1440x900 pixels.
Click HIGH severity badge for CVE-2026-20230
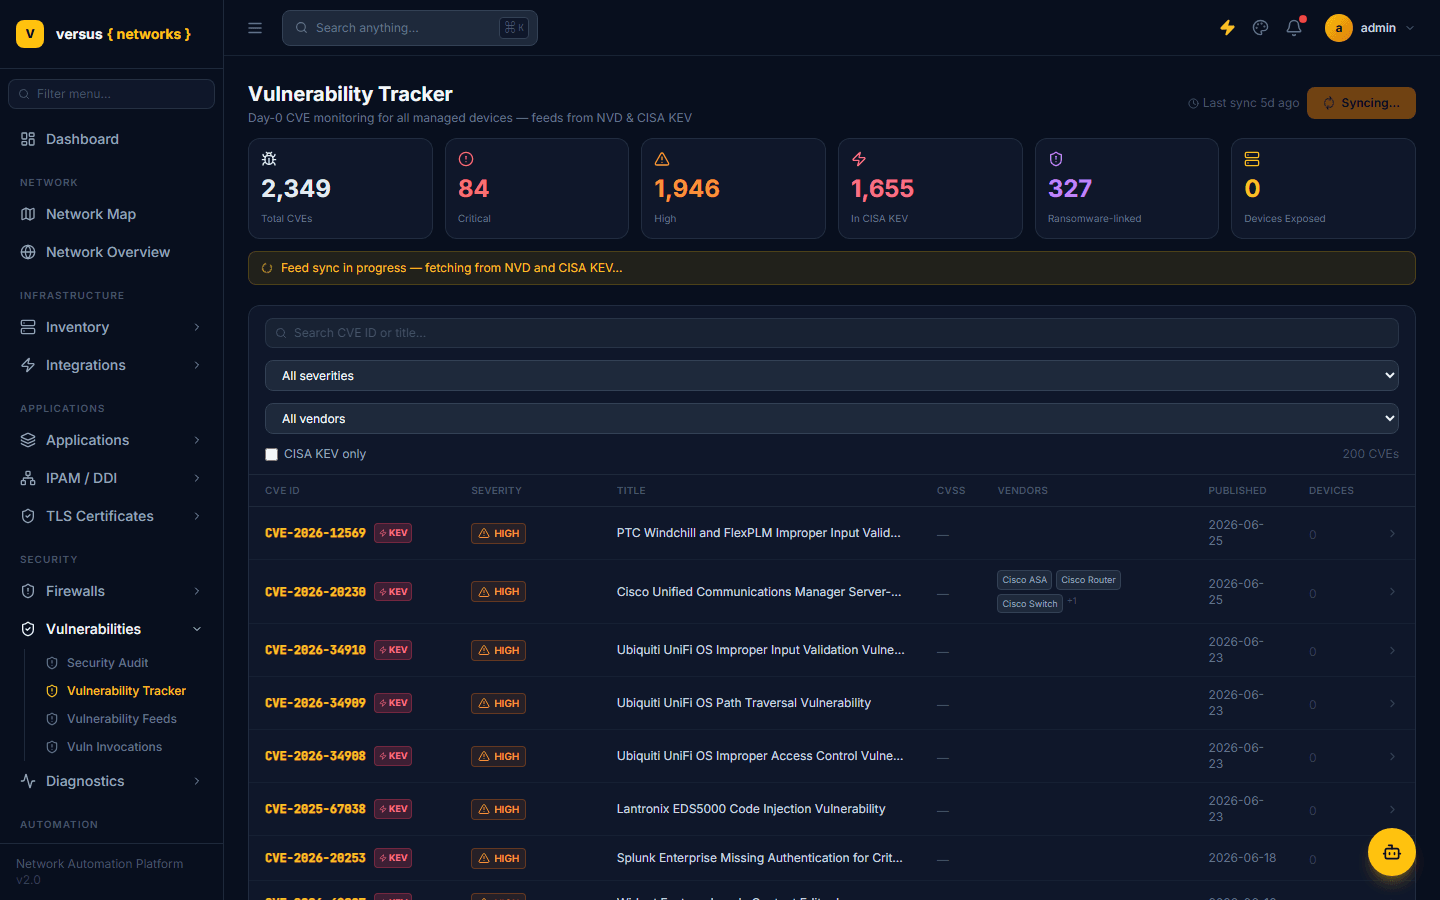click(x=498, y=592)
